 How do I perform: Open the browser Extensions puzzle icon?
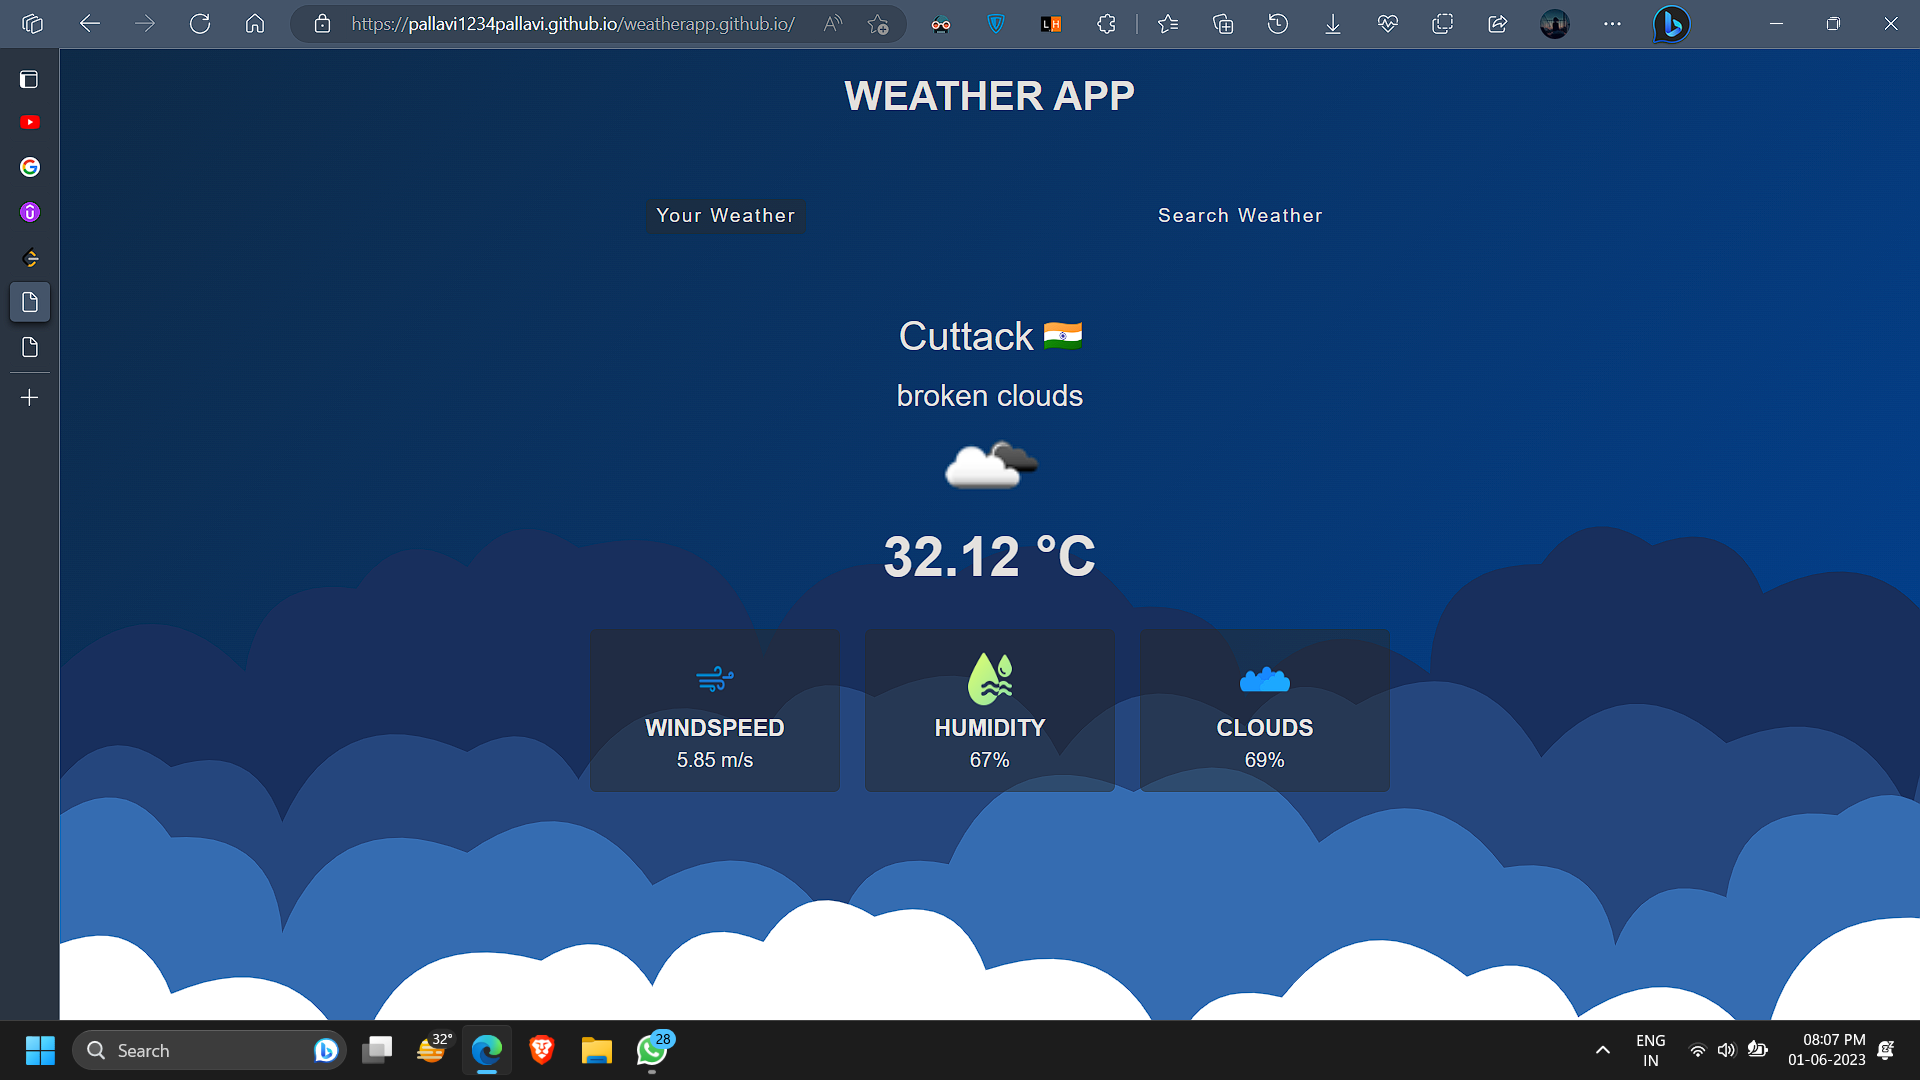[1106, 24]
